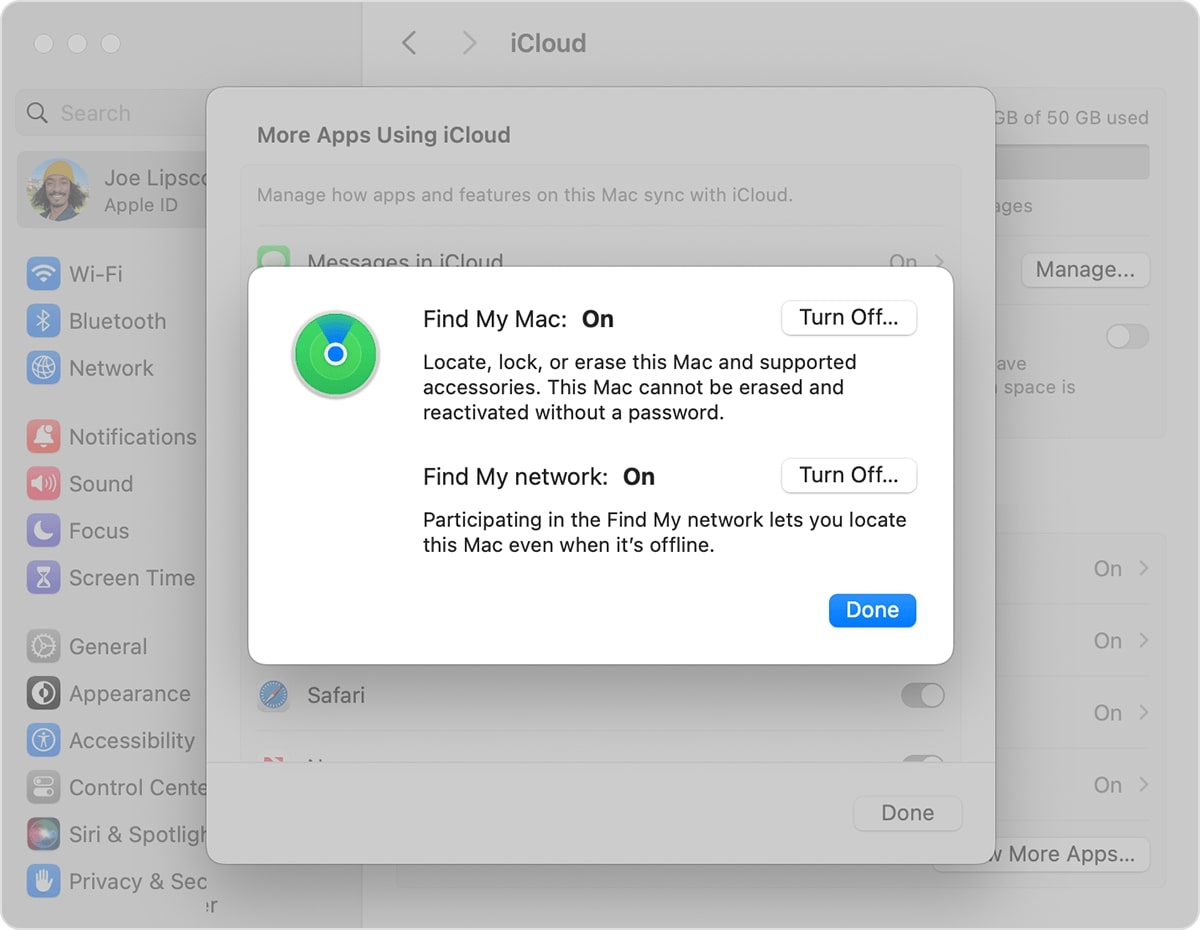Click the Manage... storage button
Screen dimensions: 1200x930
pyautogui.click(x=1085, y=270)
